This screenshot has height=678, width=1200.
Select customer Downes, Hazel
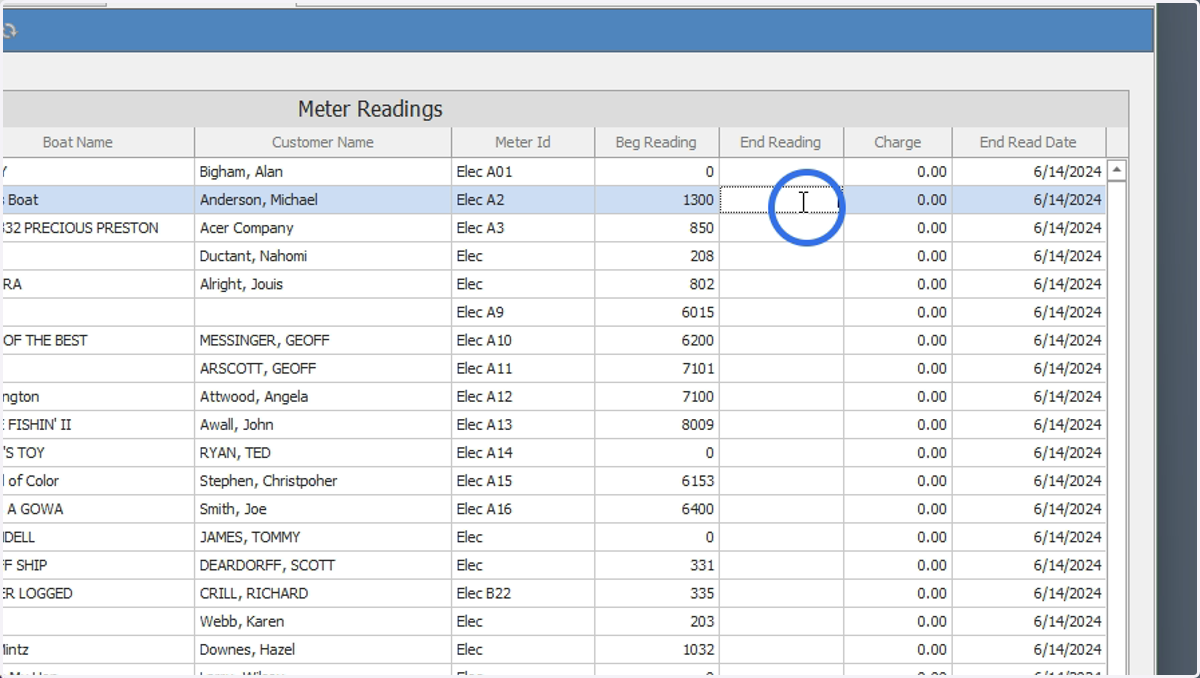[247, 649]
